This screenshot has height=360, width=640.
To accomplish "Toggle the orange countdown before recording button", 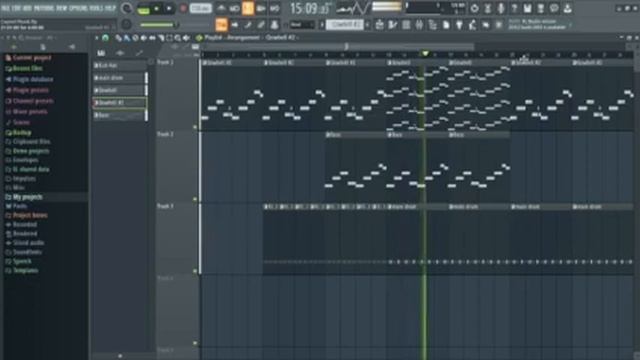I will click(247, 8).
